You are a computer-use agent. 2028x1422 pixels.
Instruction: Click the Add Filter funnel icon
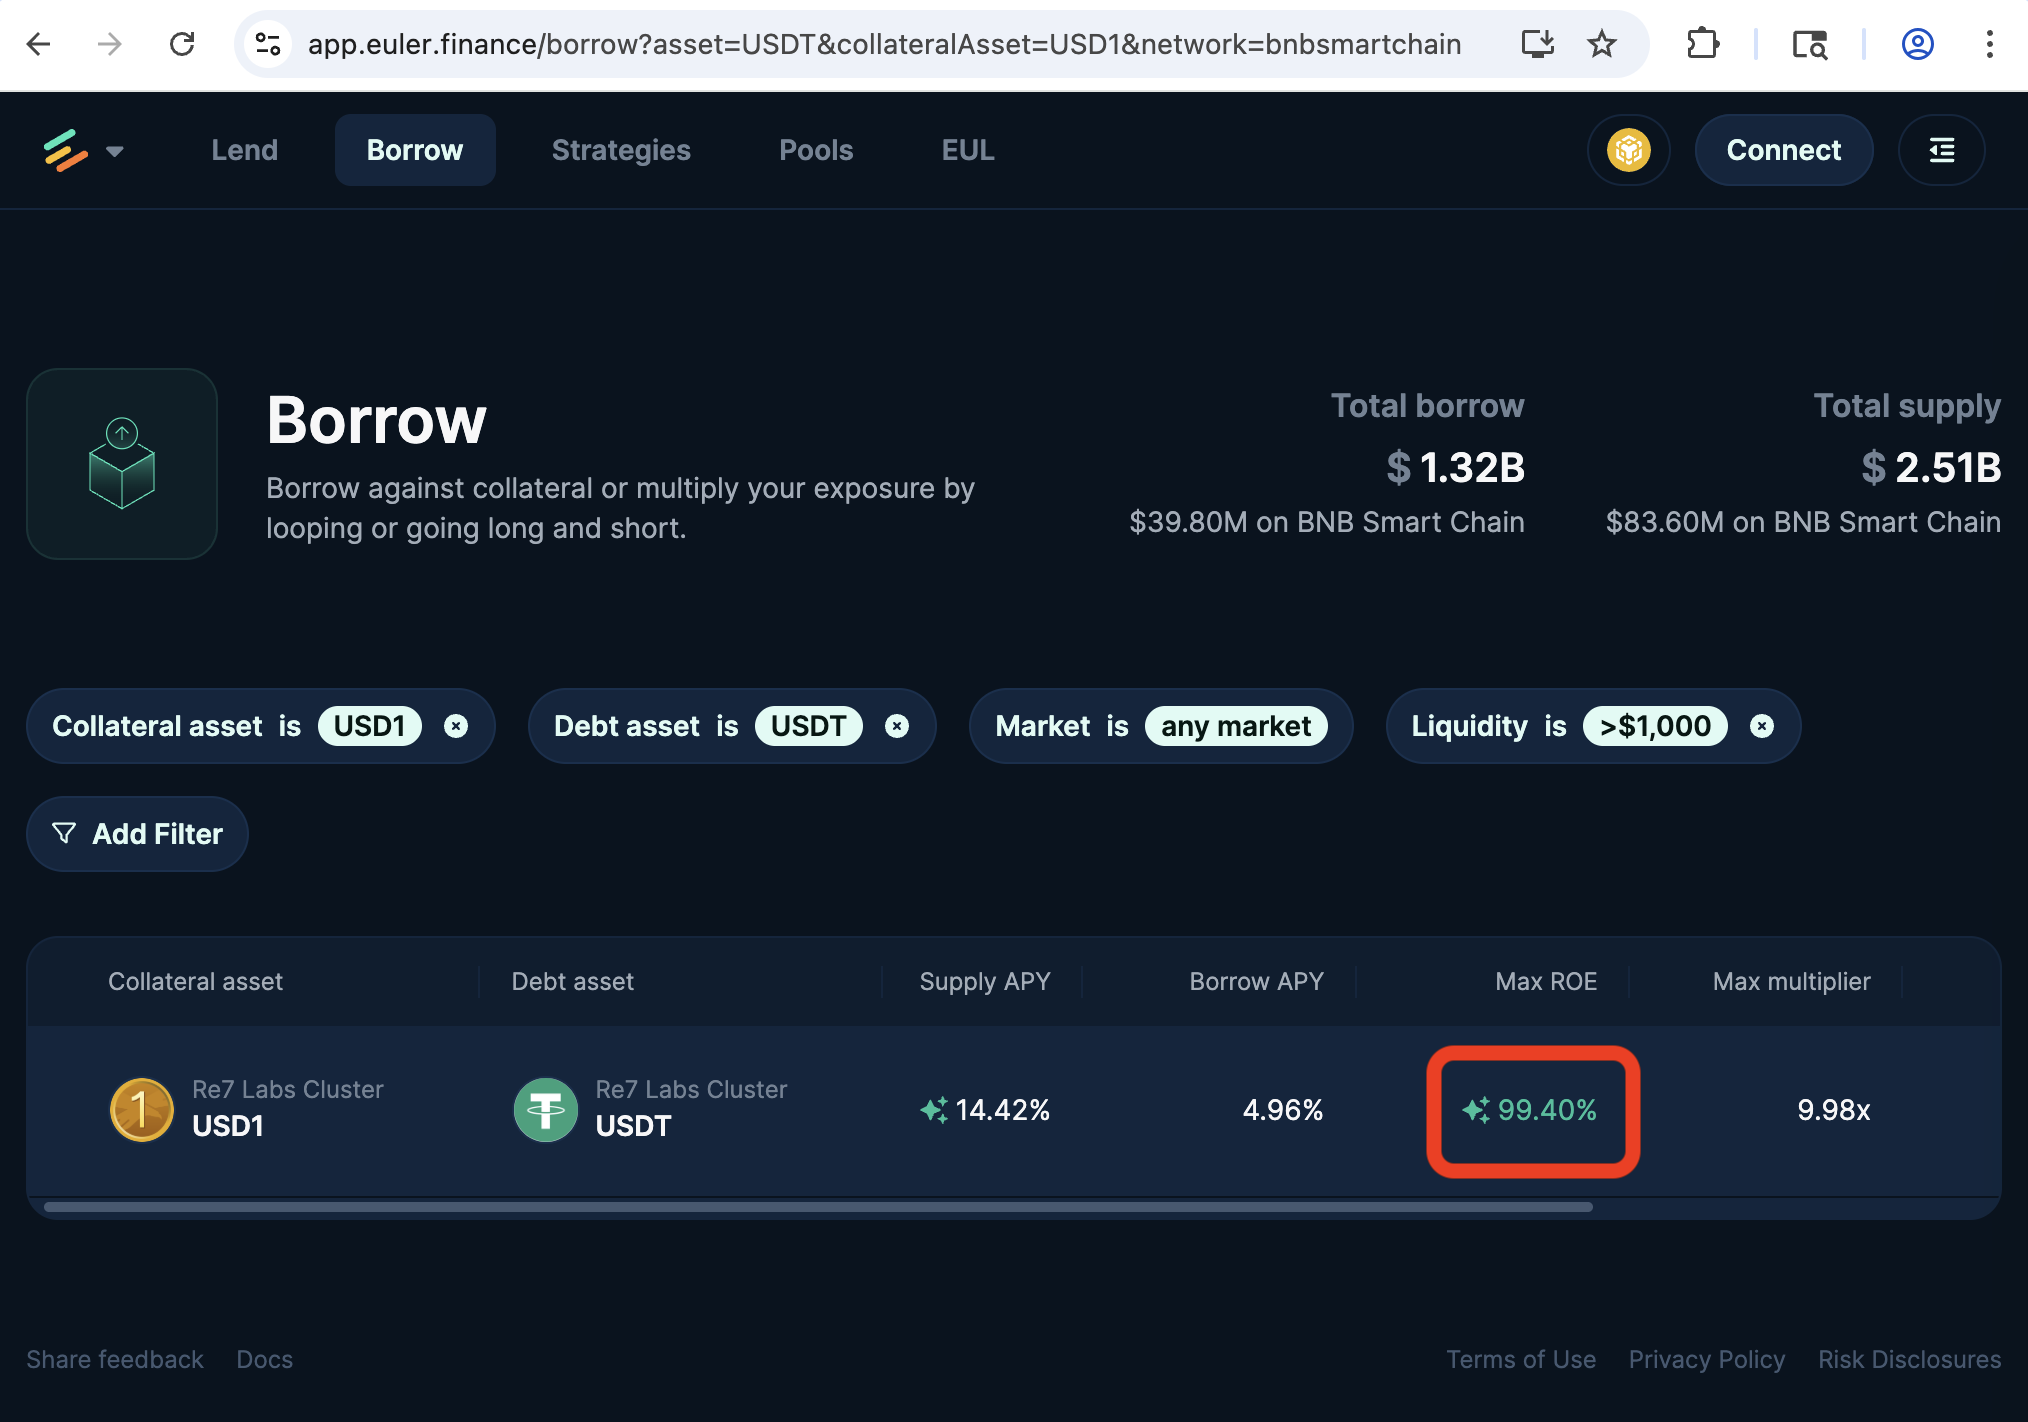click(64, 833)
